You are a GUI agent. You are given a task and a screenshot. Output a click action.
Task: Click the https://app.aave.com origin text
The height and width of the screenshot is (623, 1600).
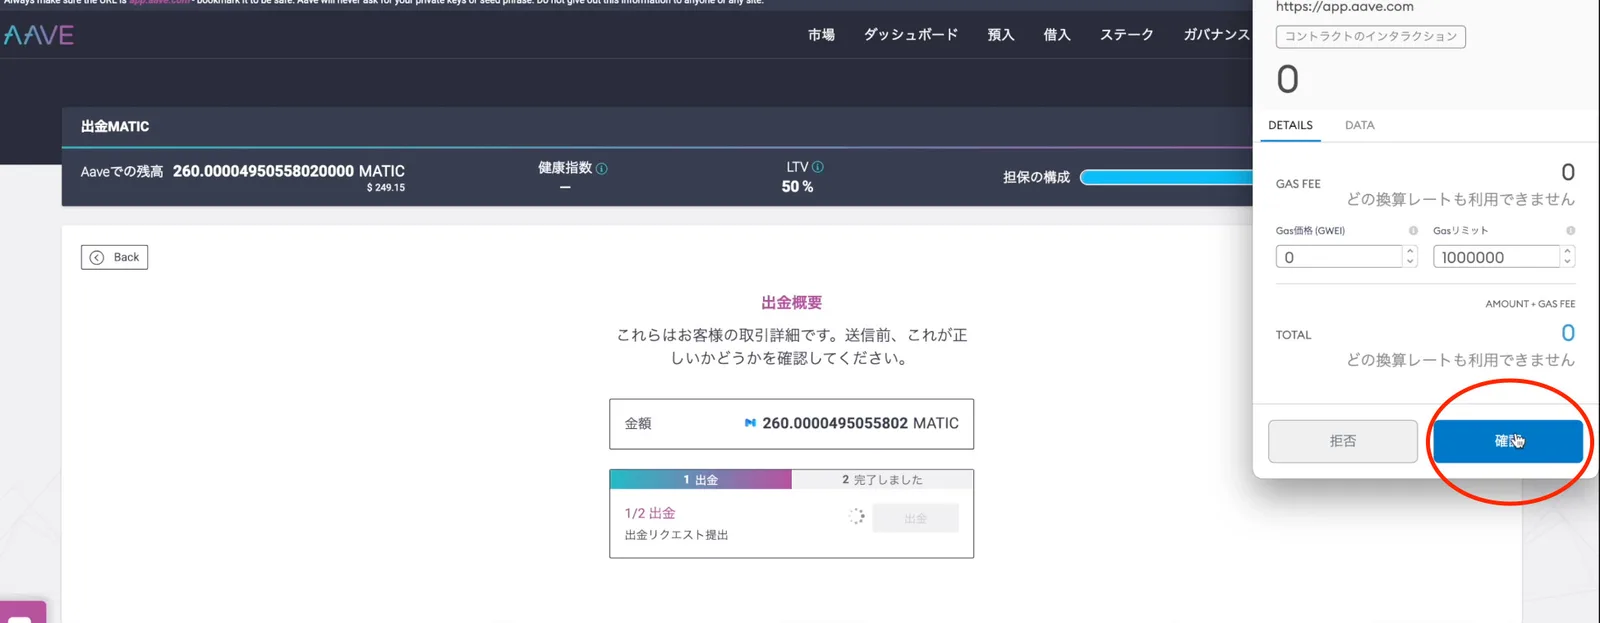click(x=1345, y=7)
